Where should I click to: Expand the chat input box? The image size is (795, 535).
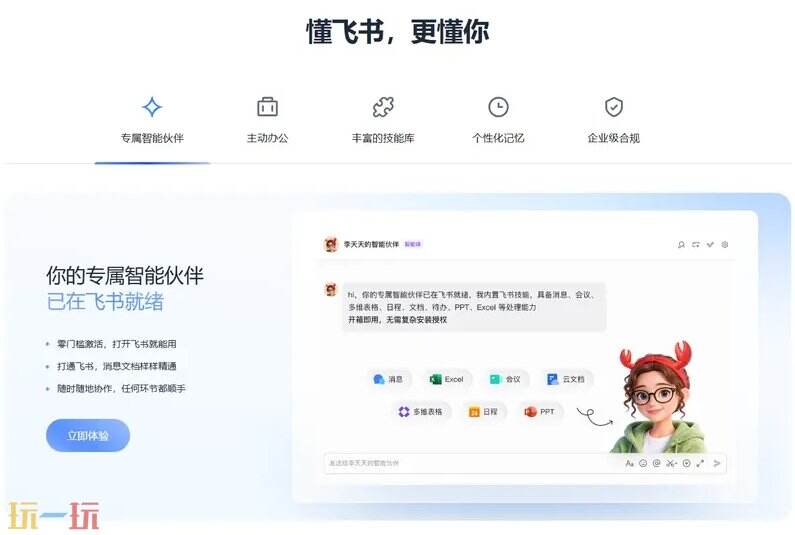click(700, 463)
